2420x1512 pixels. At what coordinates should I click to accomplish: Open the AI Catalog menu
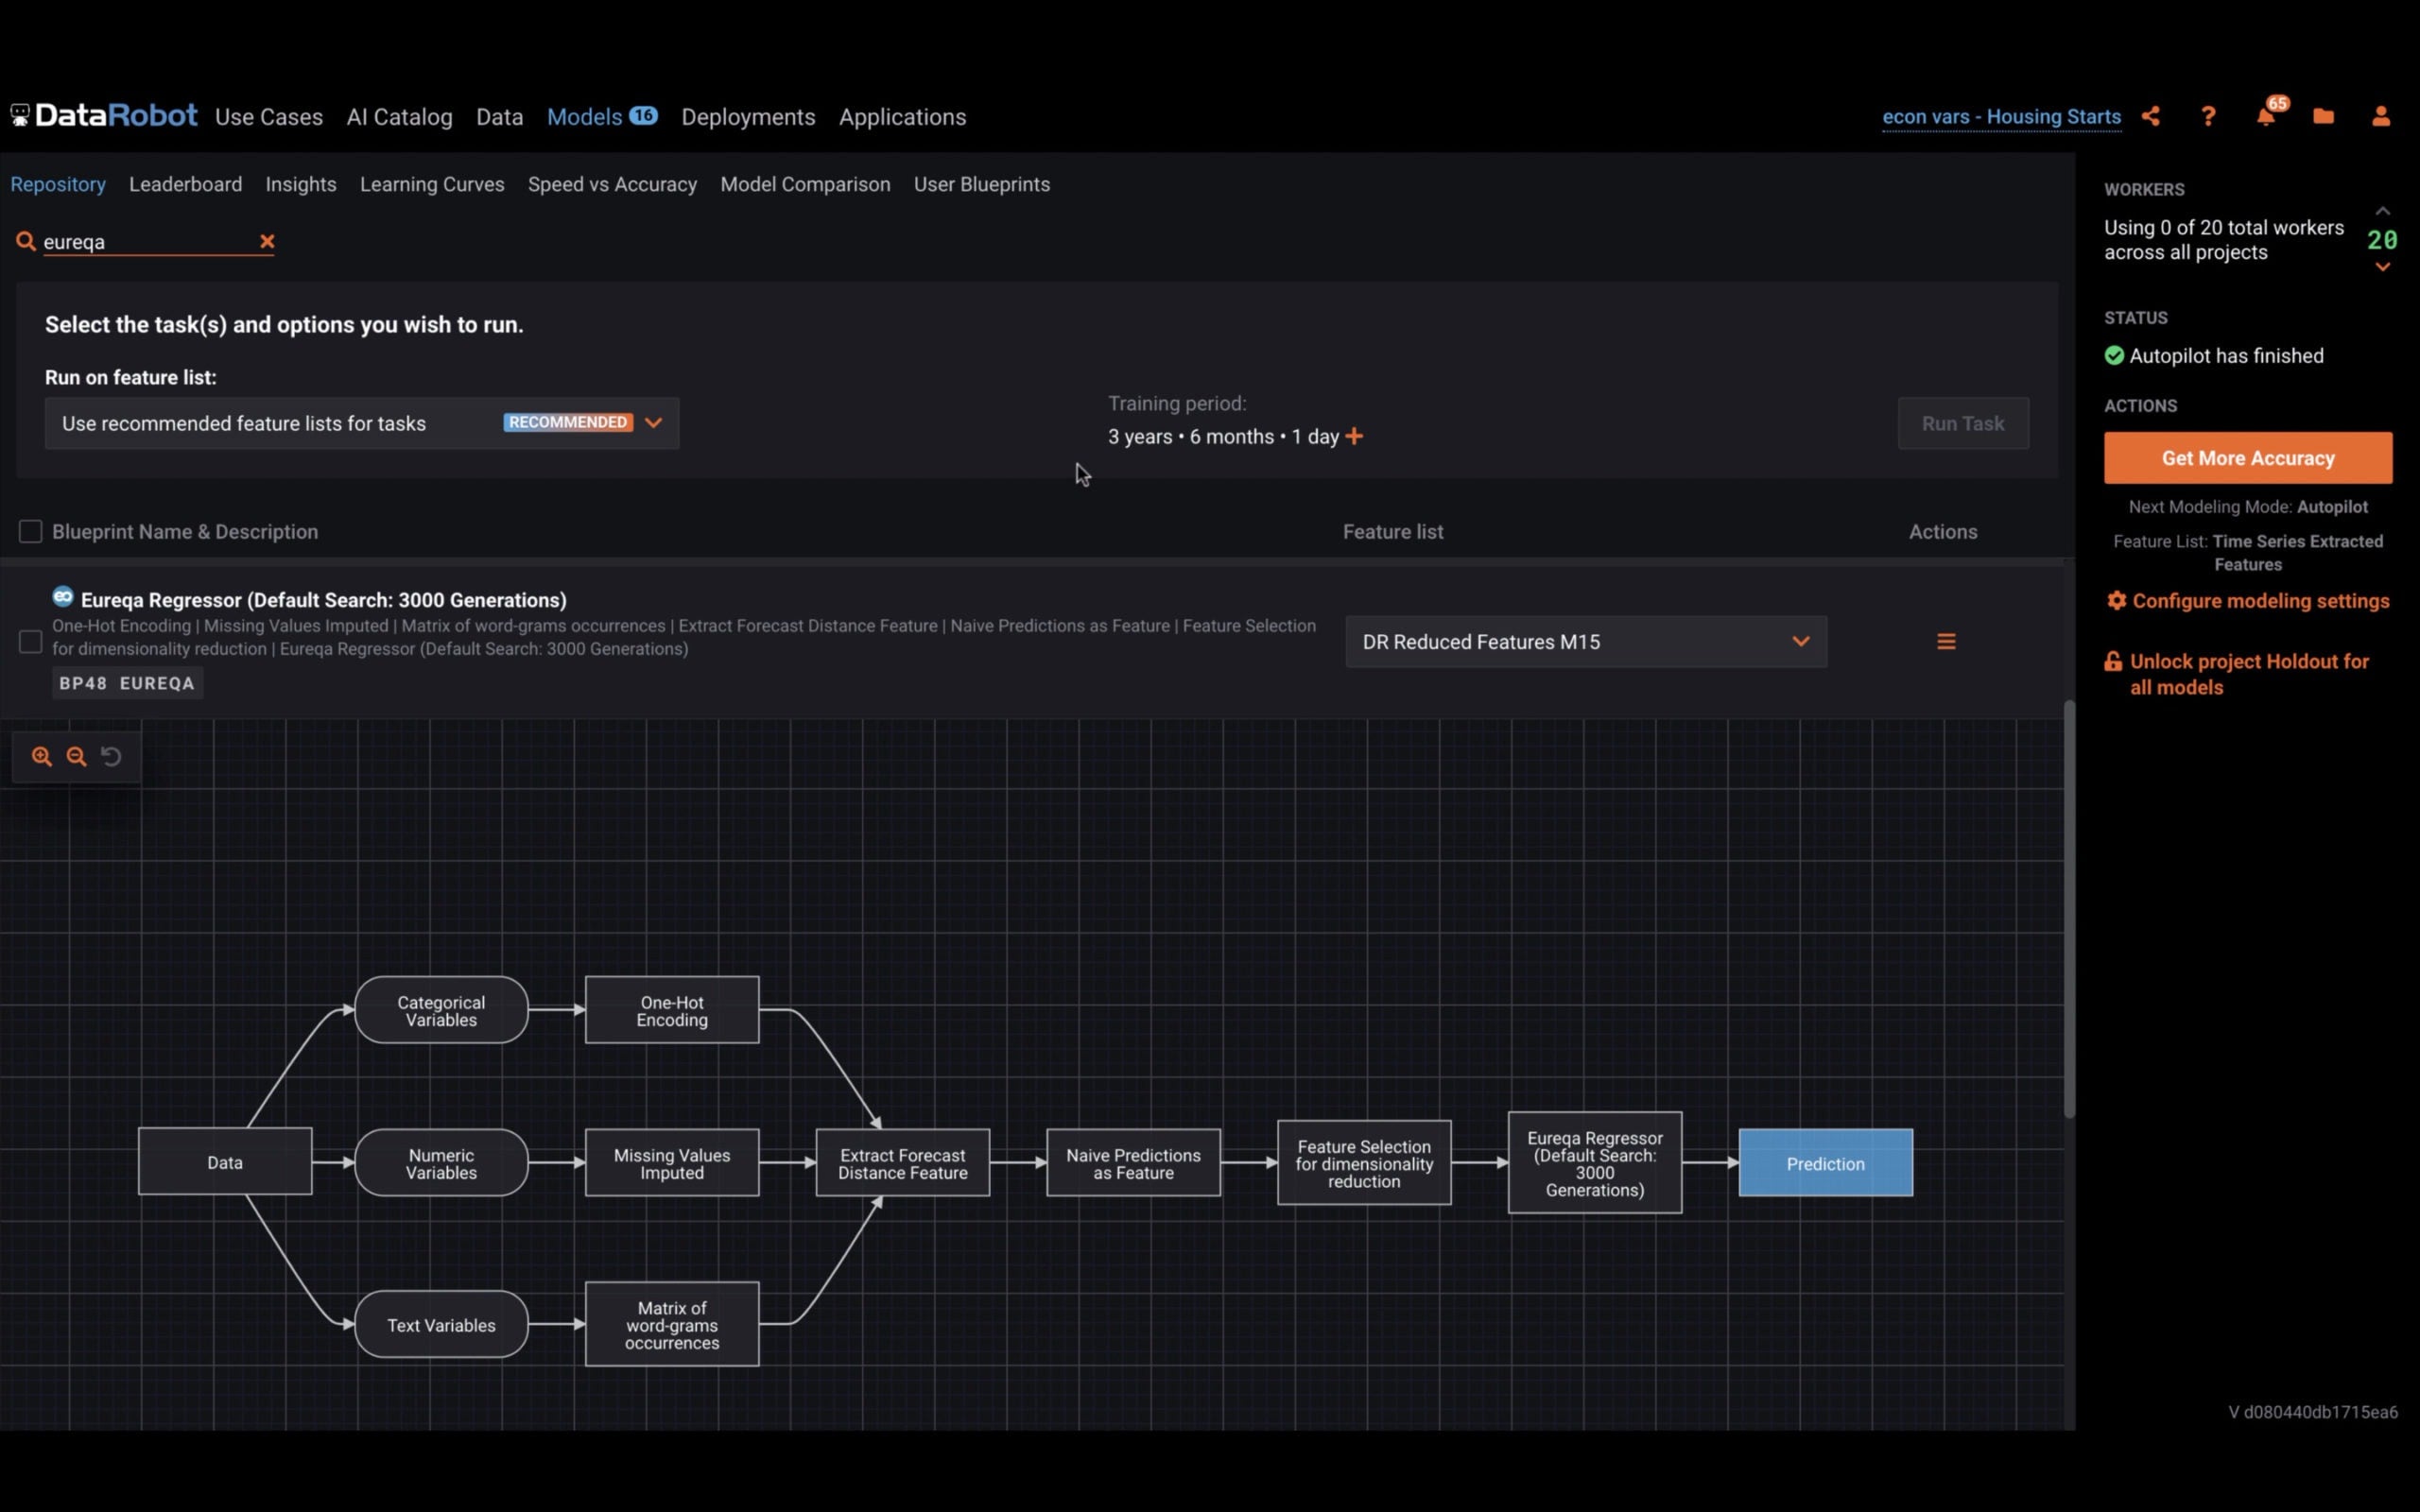pyautogui.click(x=399, y=117)
